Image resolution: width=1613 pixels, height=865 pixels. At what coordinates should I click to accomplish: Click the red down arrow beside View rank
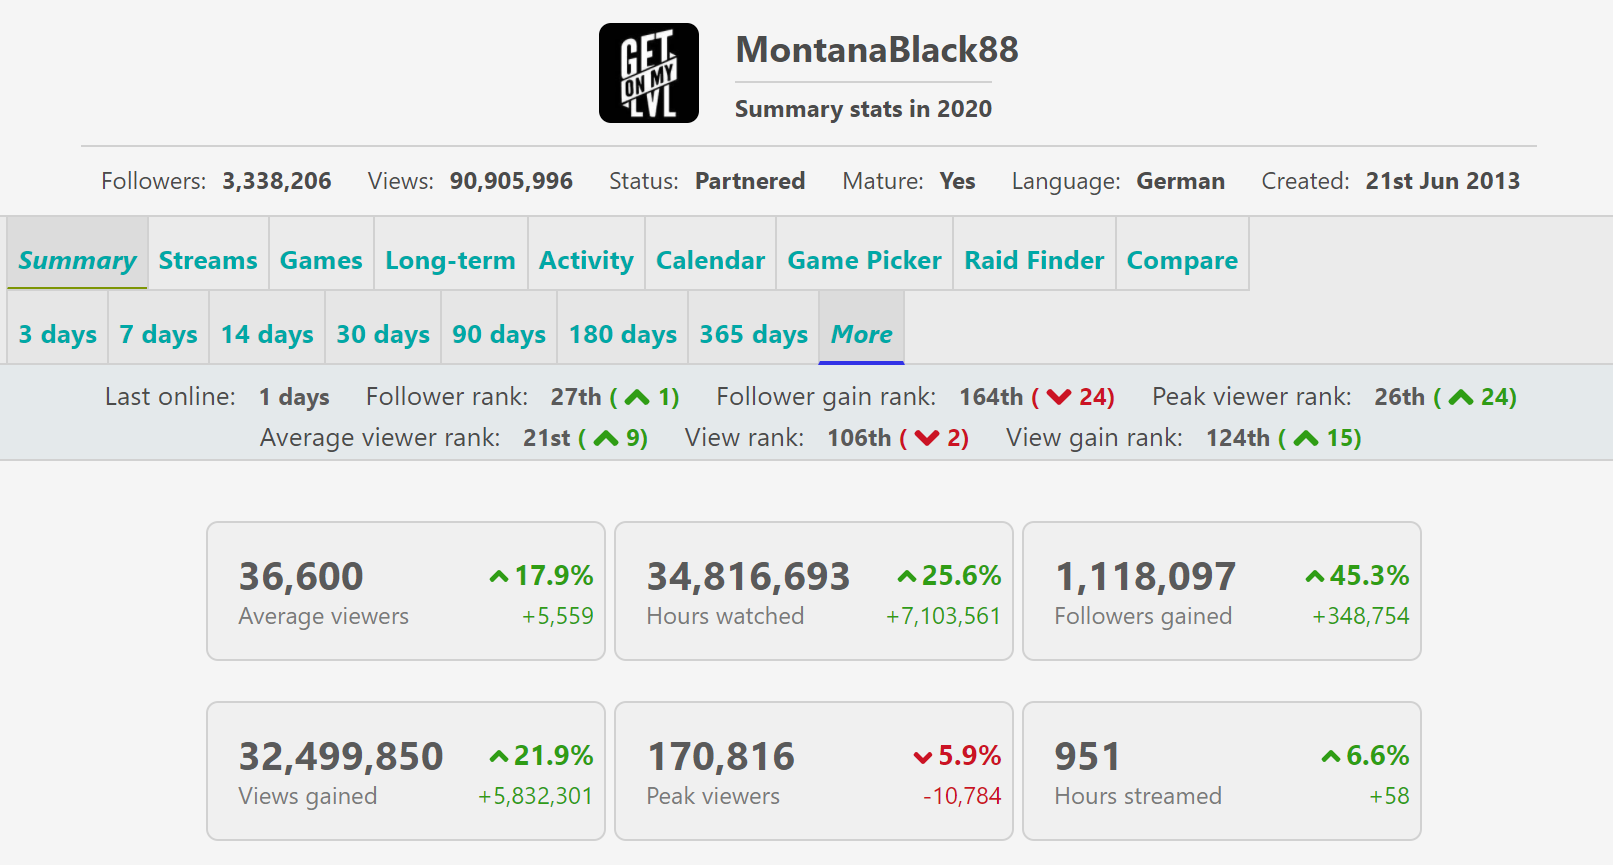927,438
